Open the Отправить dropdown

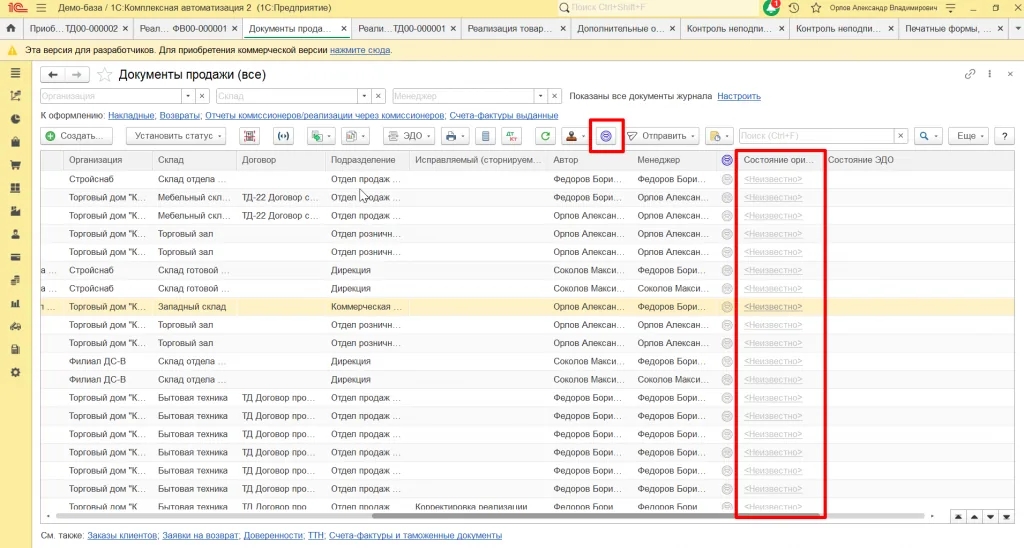(662, 136)
